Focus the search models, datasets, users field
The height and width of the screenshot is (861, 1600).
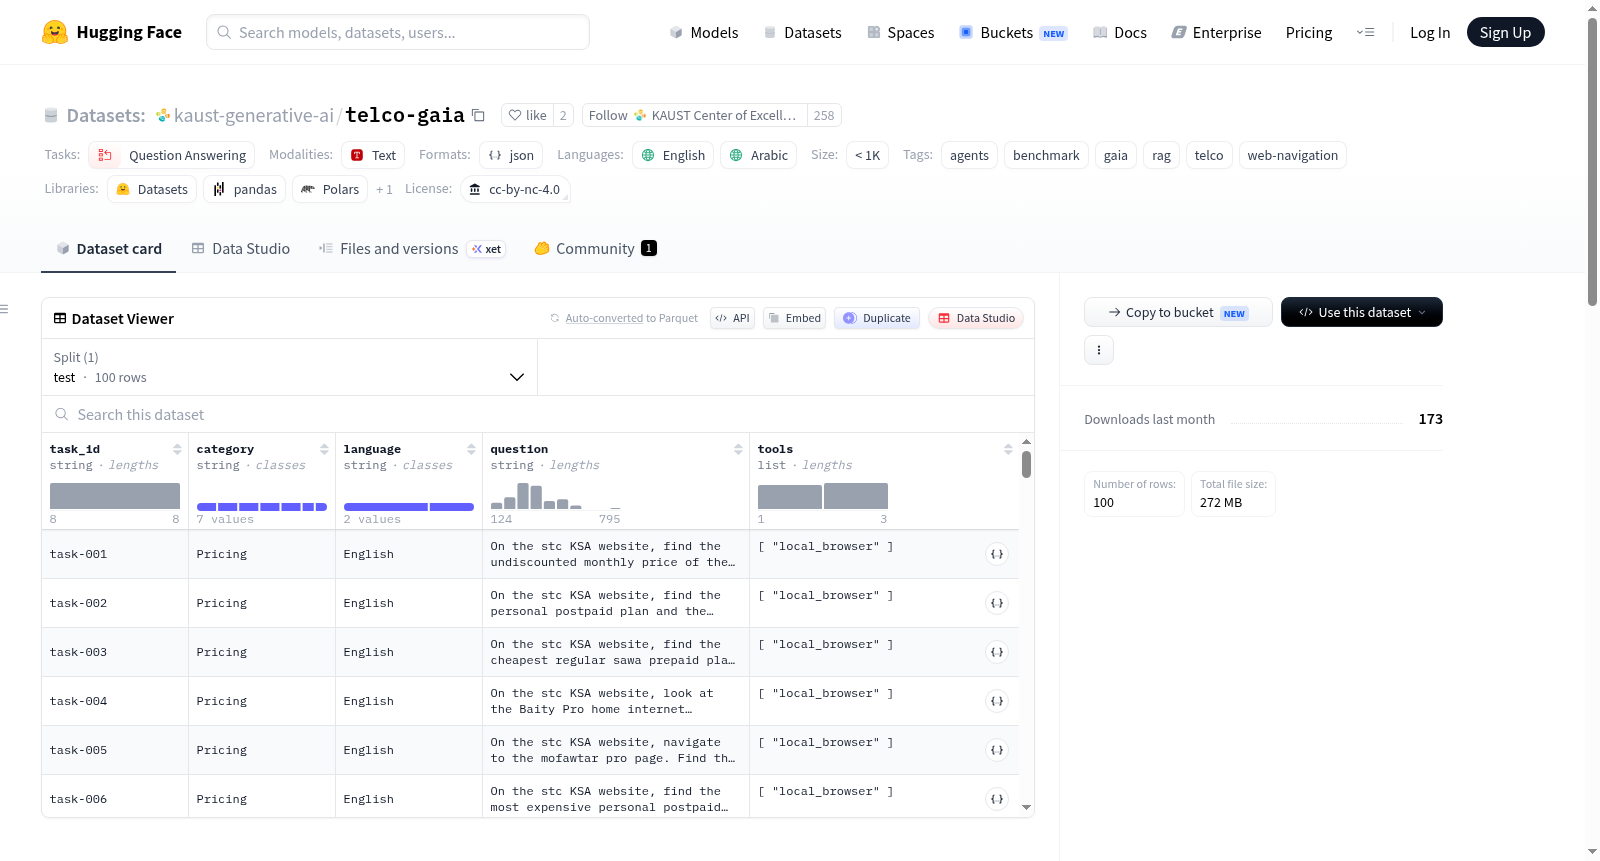pos(398,32)
